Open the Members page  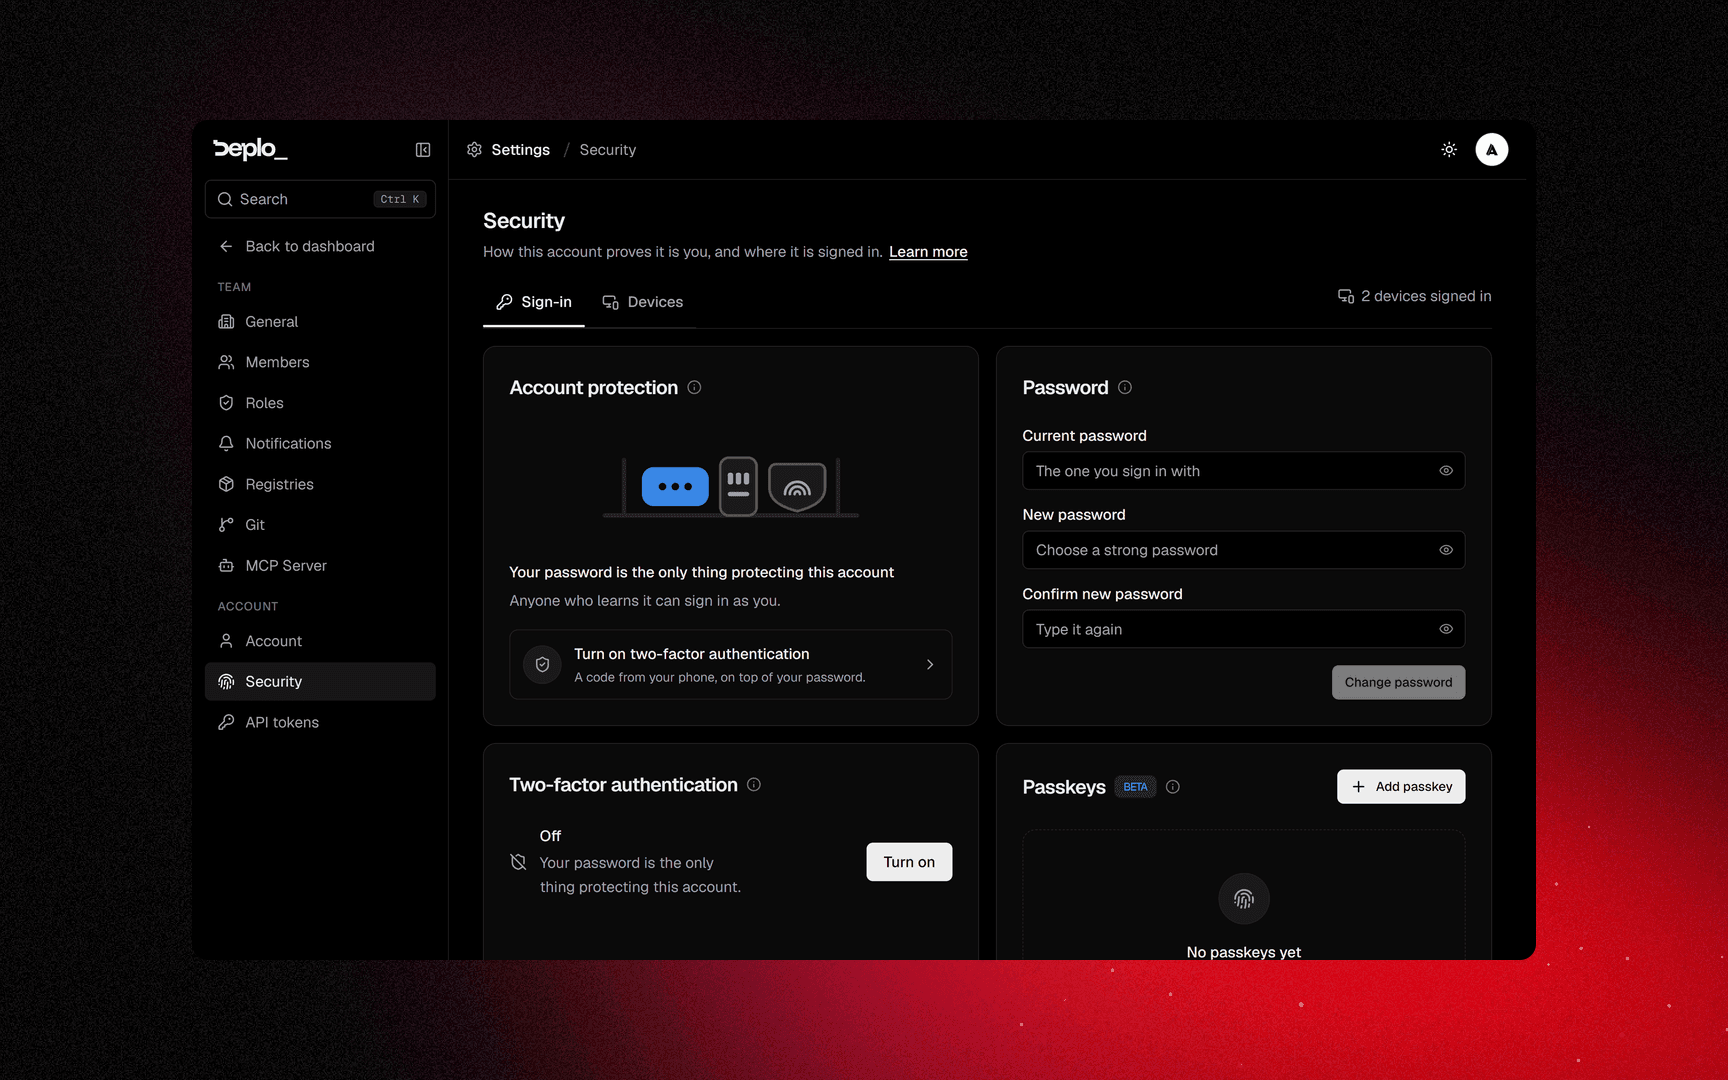coord(320,362)
